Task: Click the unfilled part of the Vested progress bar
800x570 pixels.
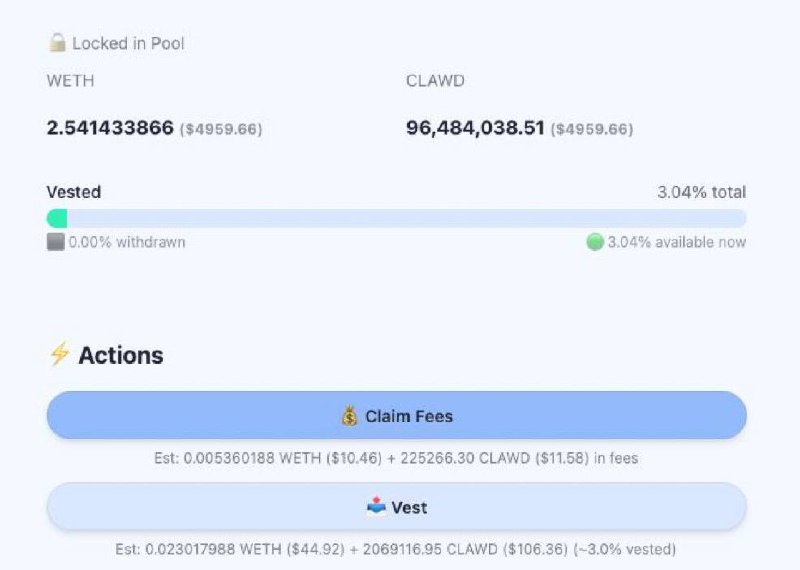Action: coord(400,218)
